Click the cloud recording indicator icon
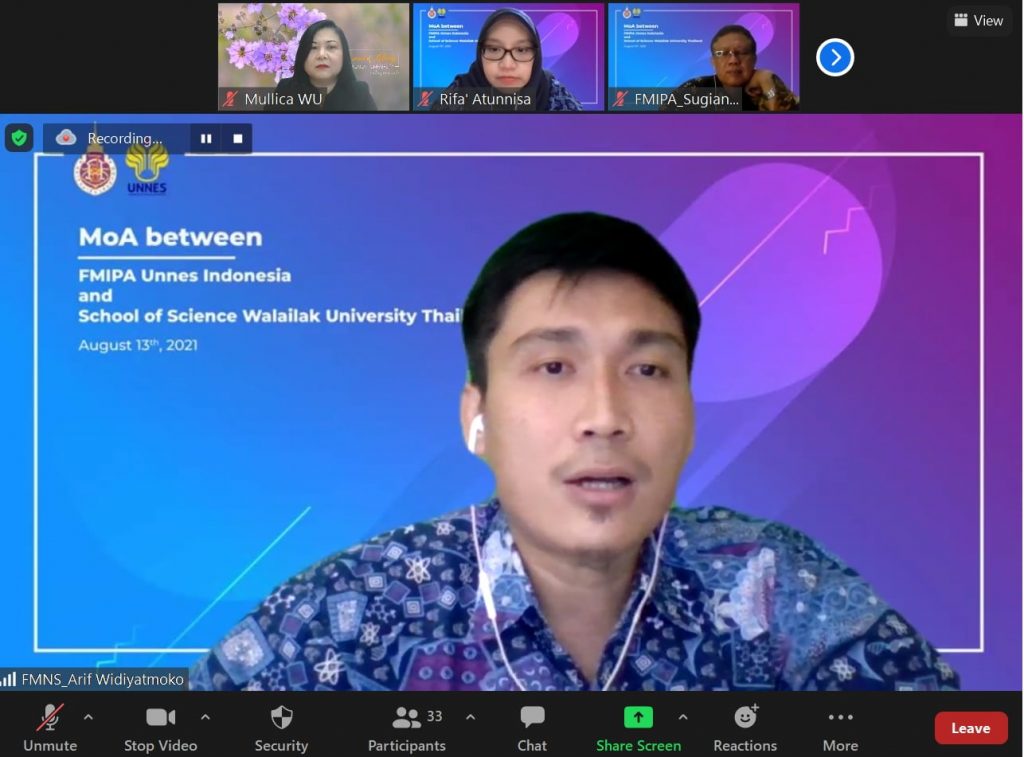Image resolution: width=1024 pixels, height=757 pixels. tap(66, 138)
